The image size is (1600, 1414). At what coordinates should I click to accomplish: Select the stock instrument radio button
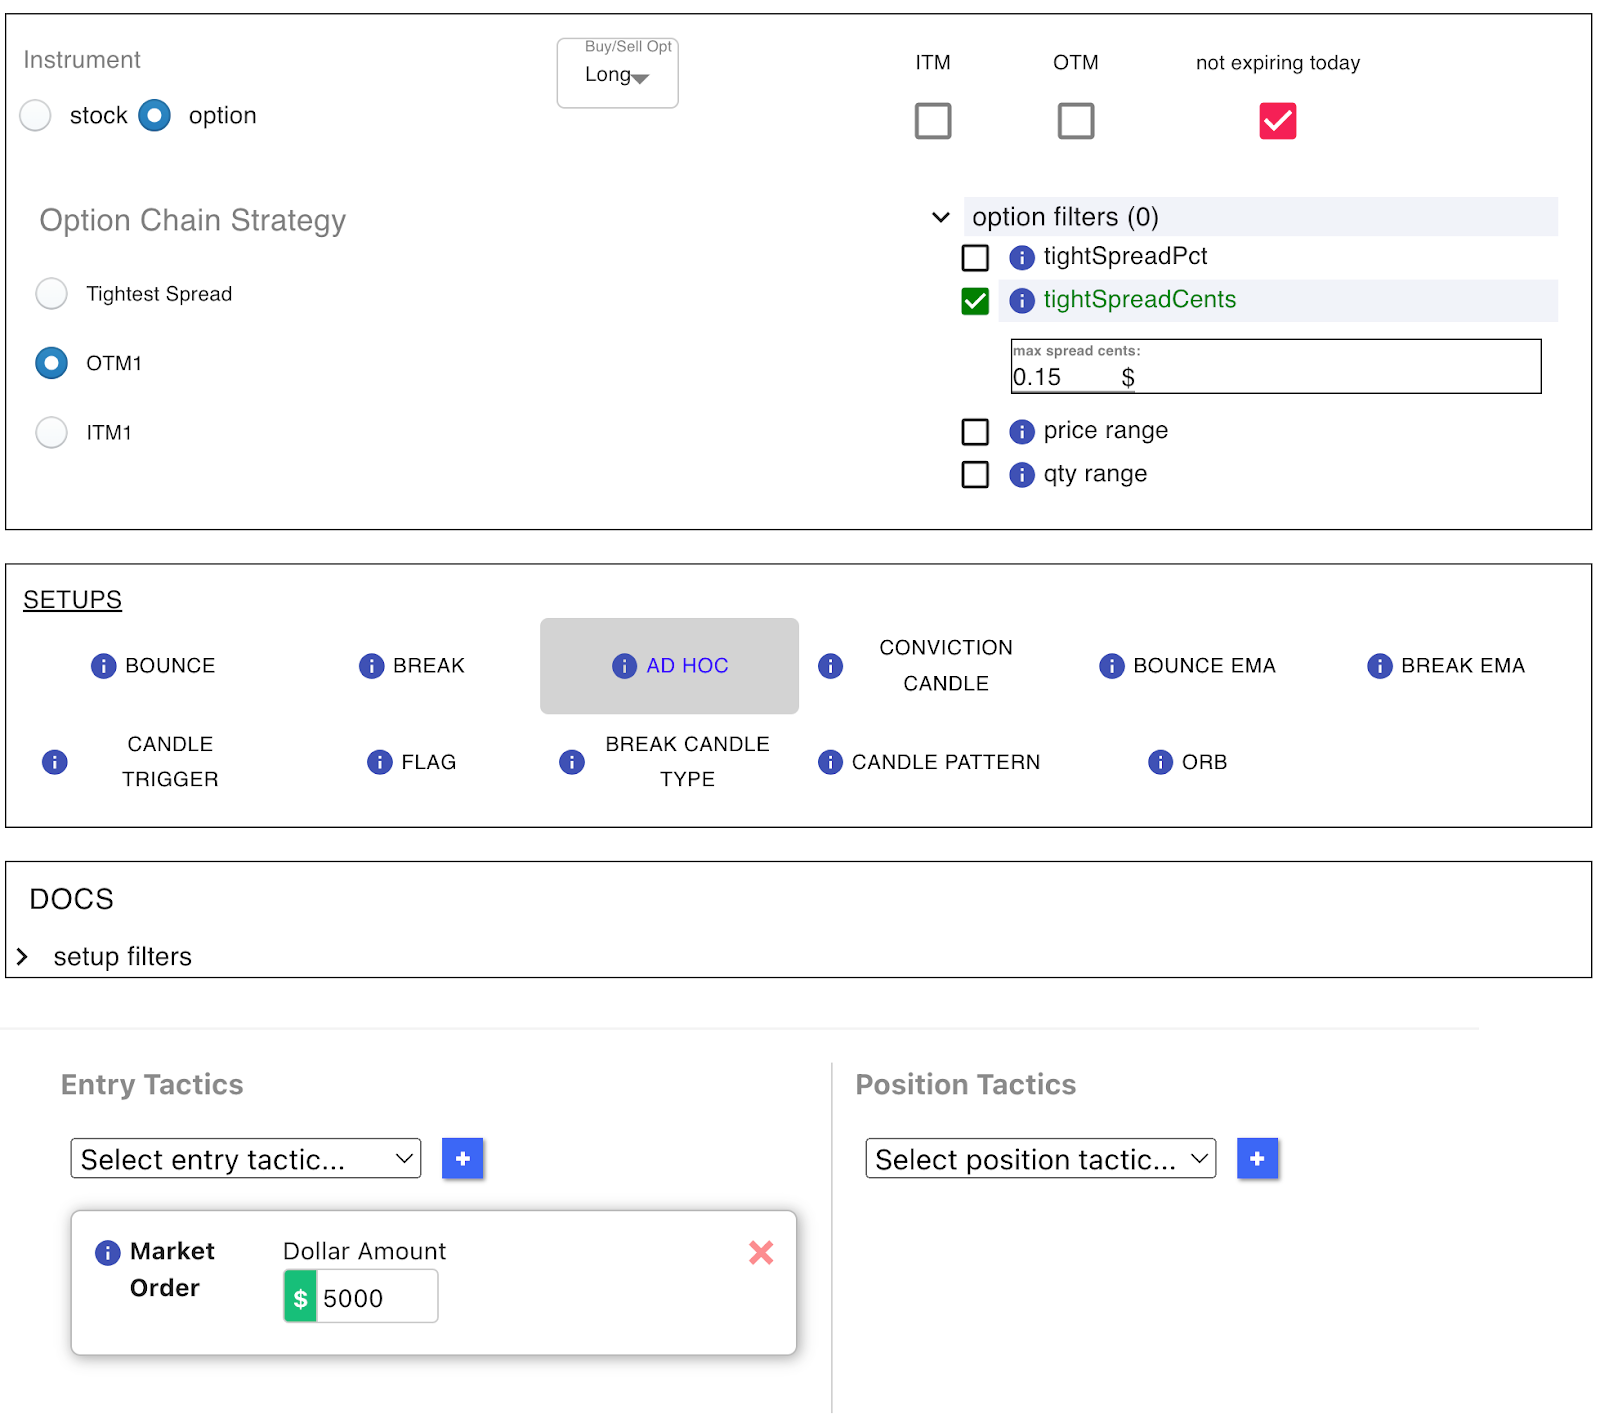(36, 116)
